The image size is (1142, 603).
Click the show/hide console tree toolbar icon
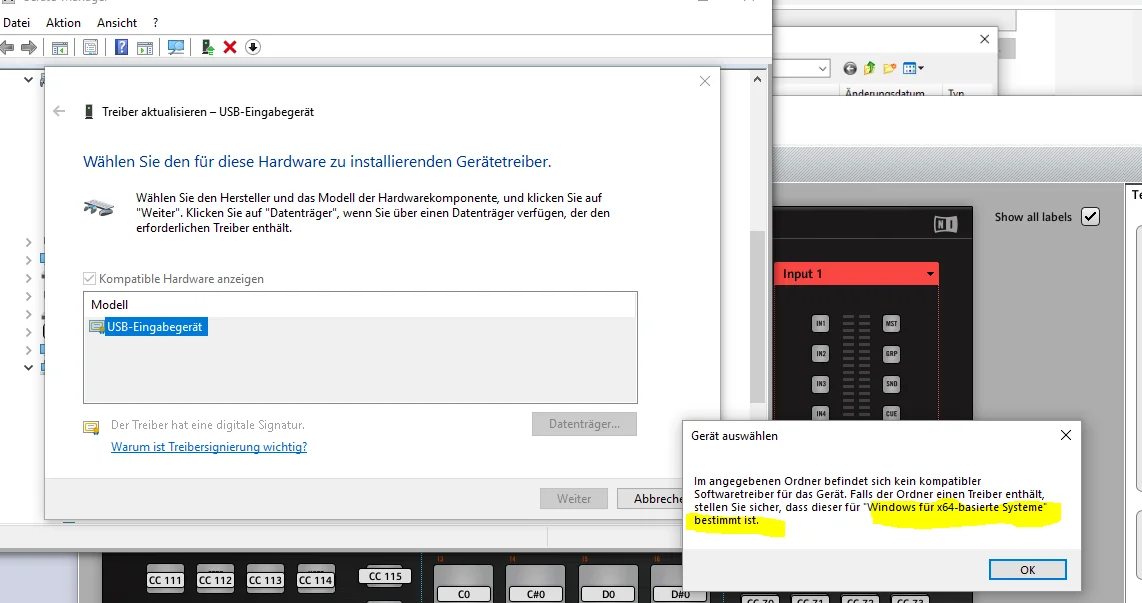click(x=60, y=47)
